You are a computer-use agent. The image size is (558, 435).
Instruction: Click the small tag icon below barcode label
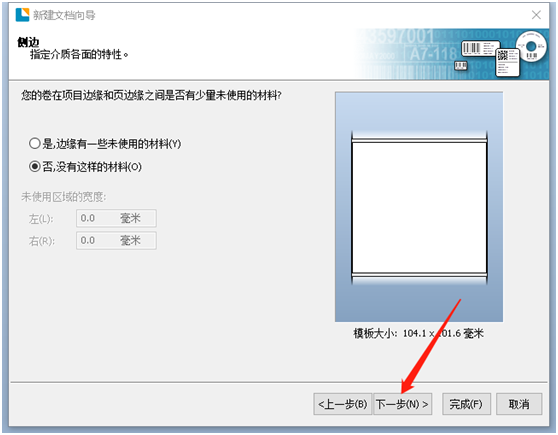(x=461, y=65)
